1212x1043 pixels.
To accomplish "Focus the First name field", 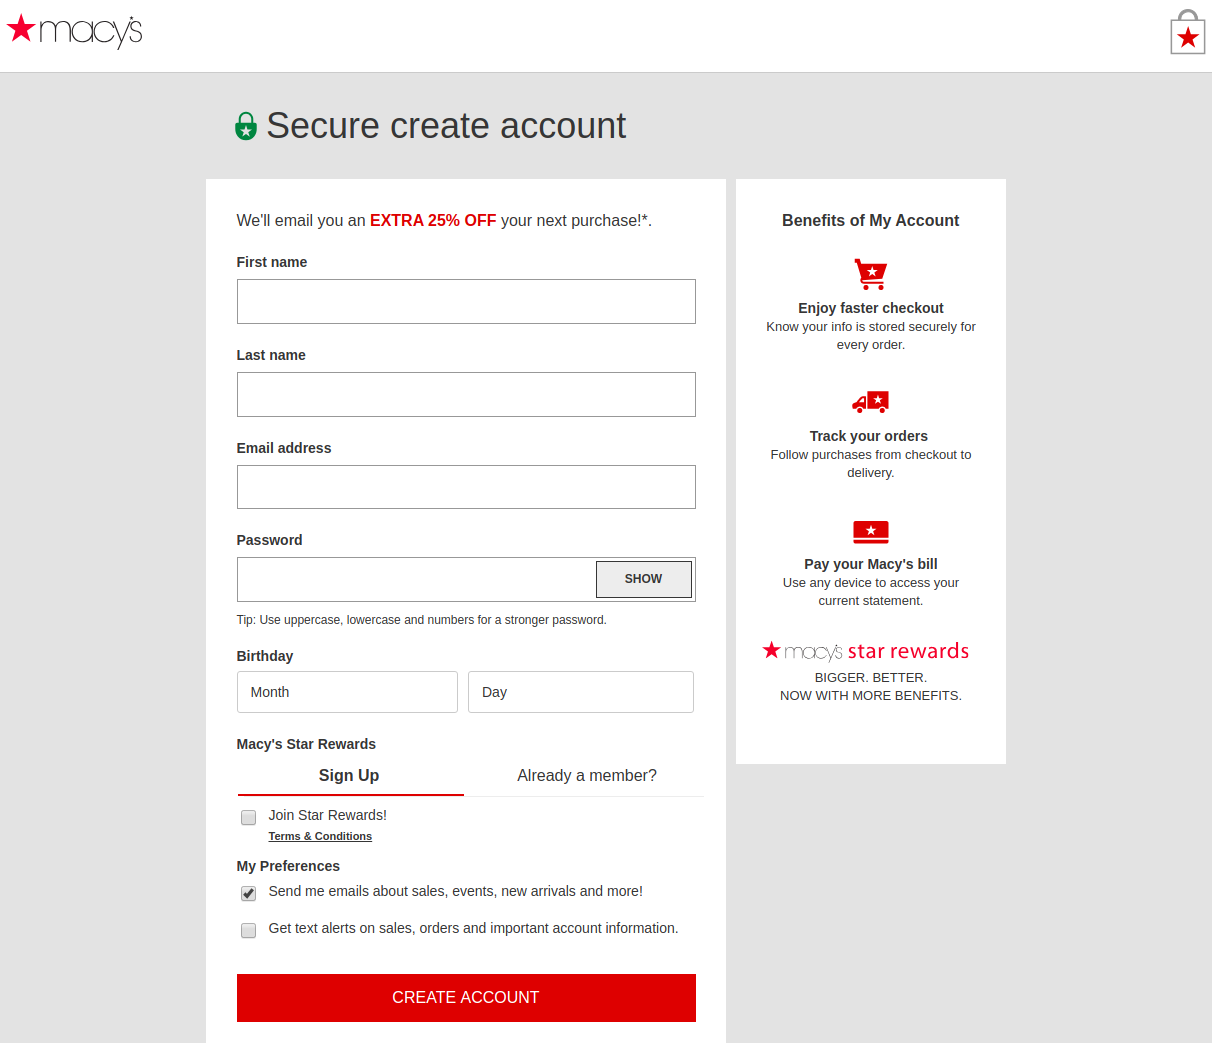I will click(x=466, y=302).
